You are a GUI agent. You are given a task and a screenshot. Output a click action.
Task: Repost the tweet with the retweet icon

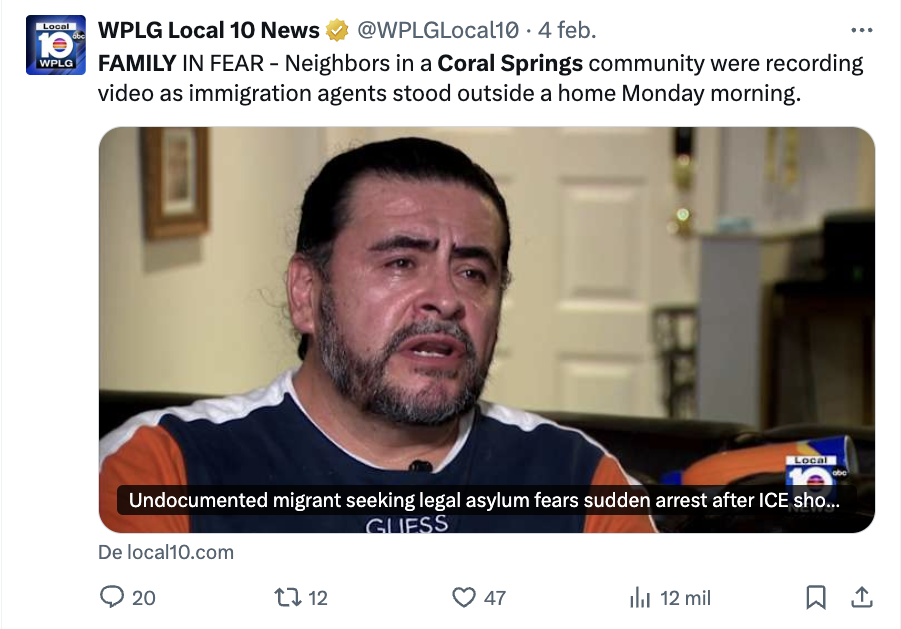[x=288, y=597]
